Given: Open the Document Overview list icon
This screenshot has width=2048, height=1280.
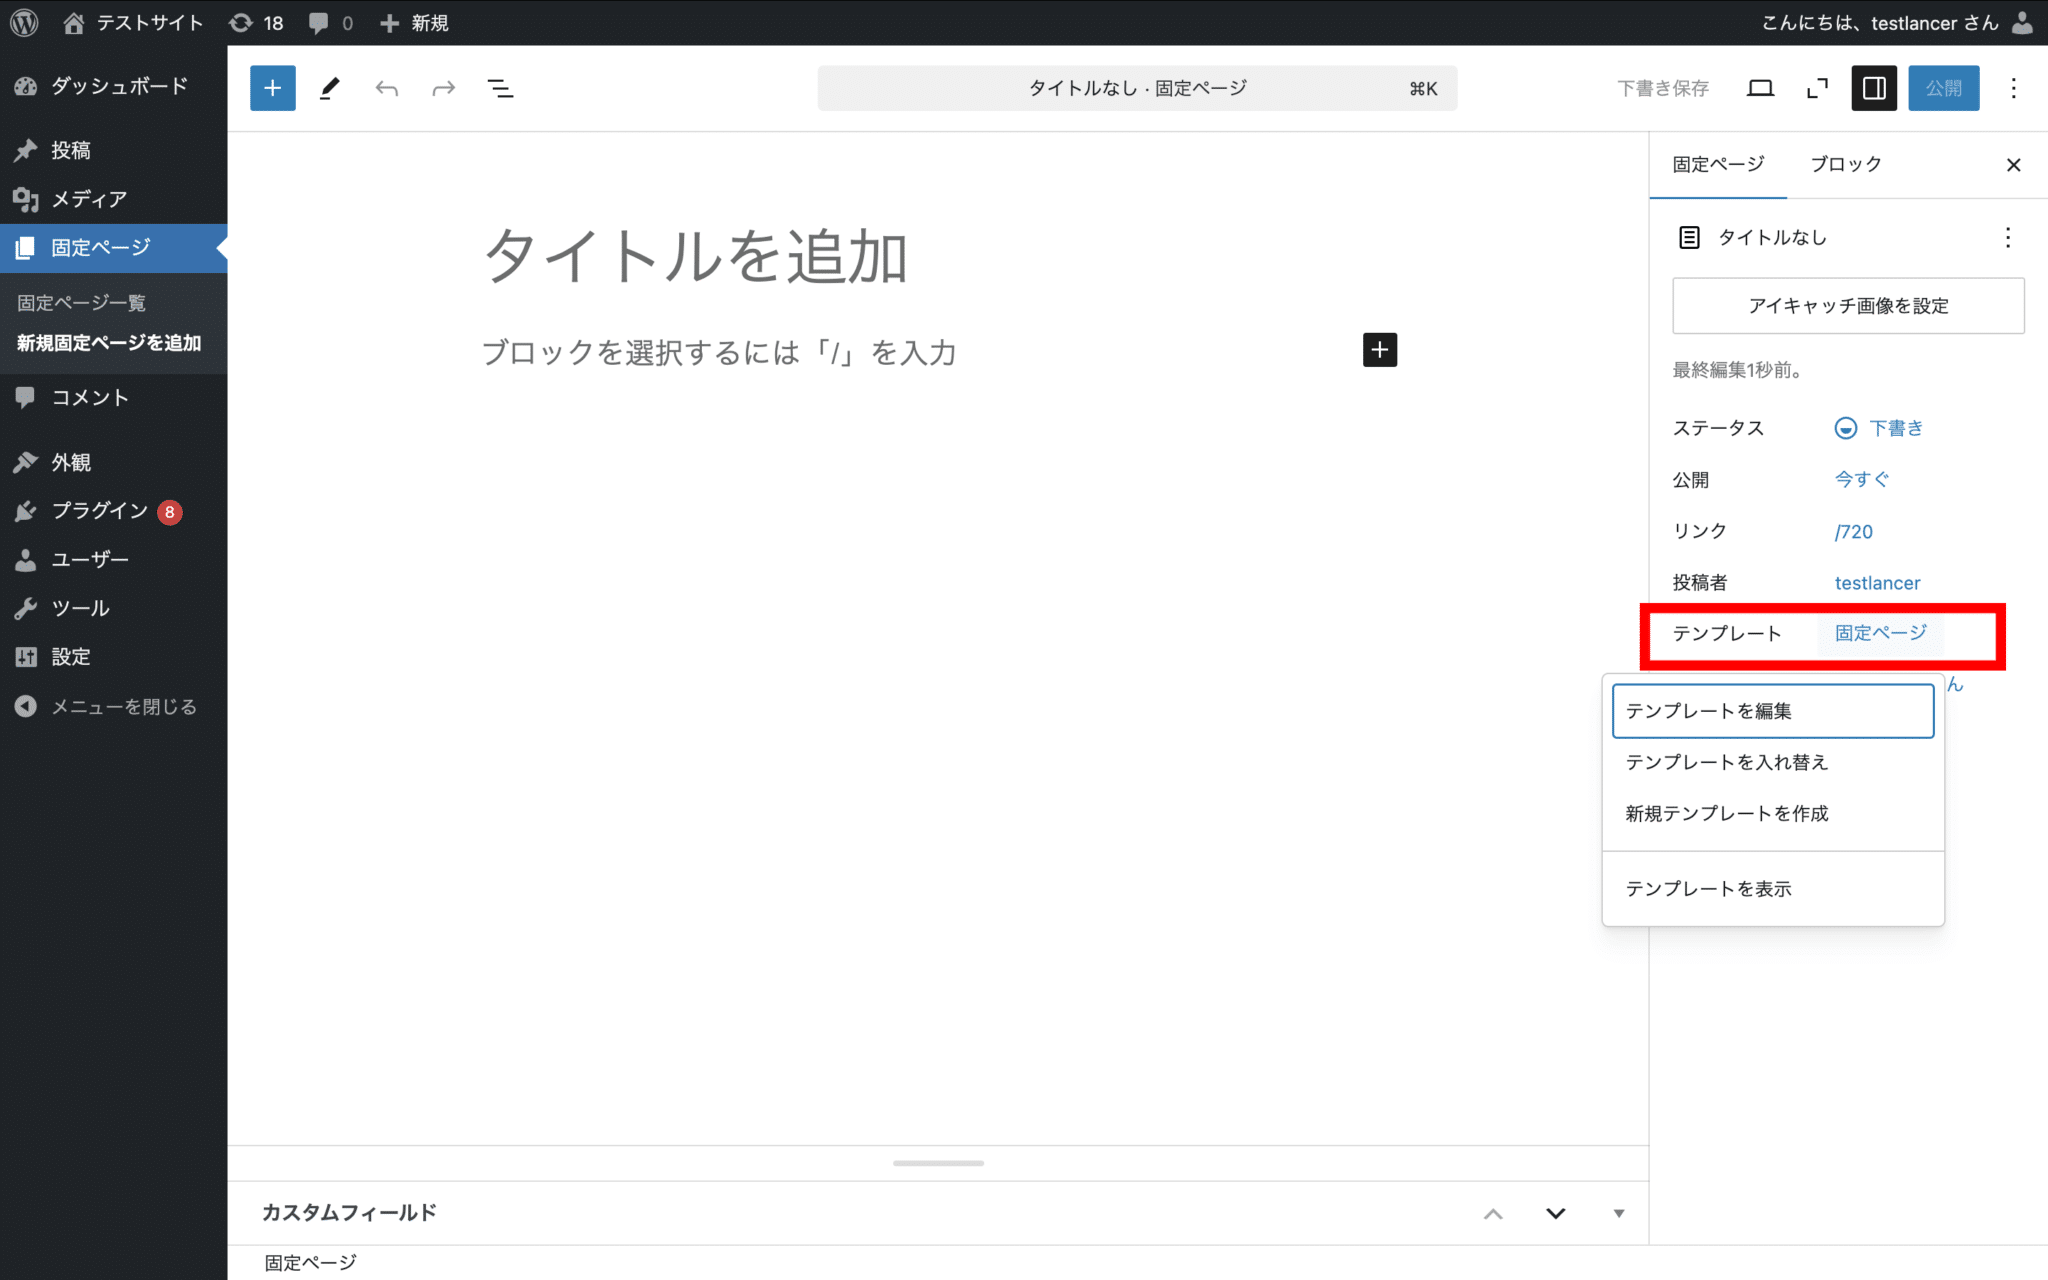Looking at the screenshot, I should (x=500, y=88).
